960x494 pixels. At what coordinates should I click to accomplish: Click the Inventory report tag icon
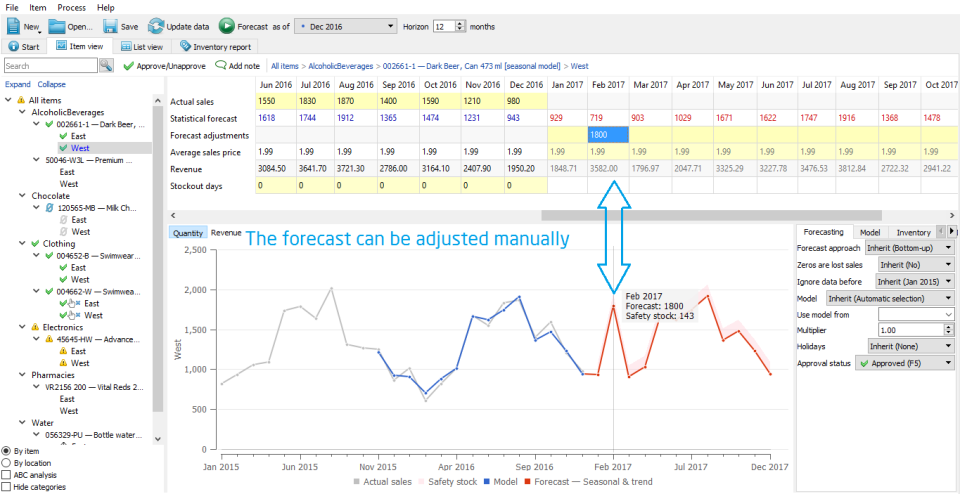click(185, 46)
